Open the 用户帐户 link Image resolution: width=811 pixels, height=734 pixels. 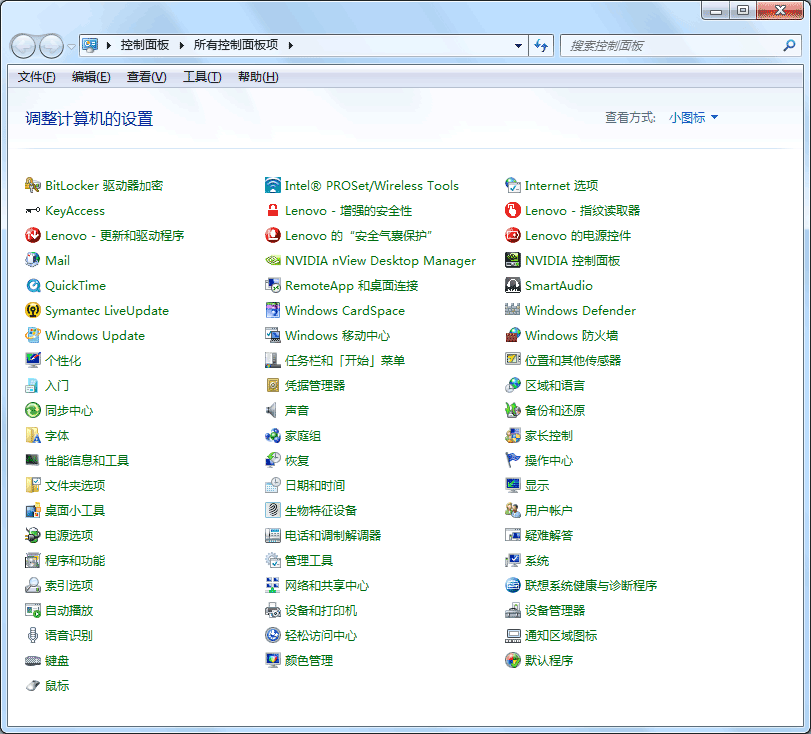pos(548,510)
